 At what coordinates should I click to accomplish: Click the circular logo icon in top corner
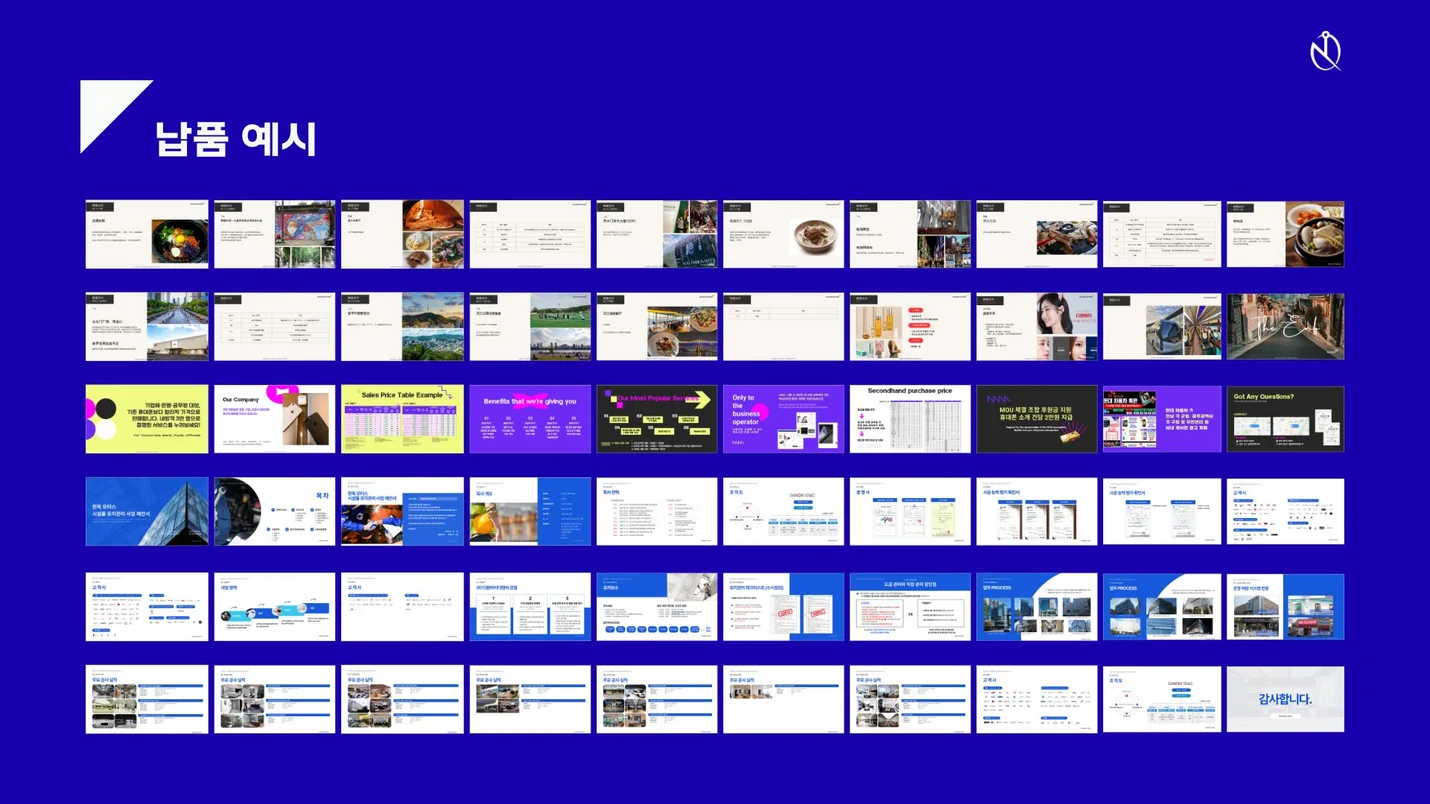(1325, 51)
